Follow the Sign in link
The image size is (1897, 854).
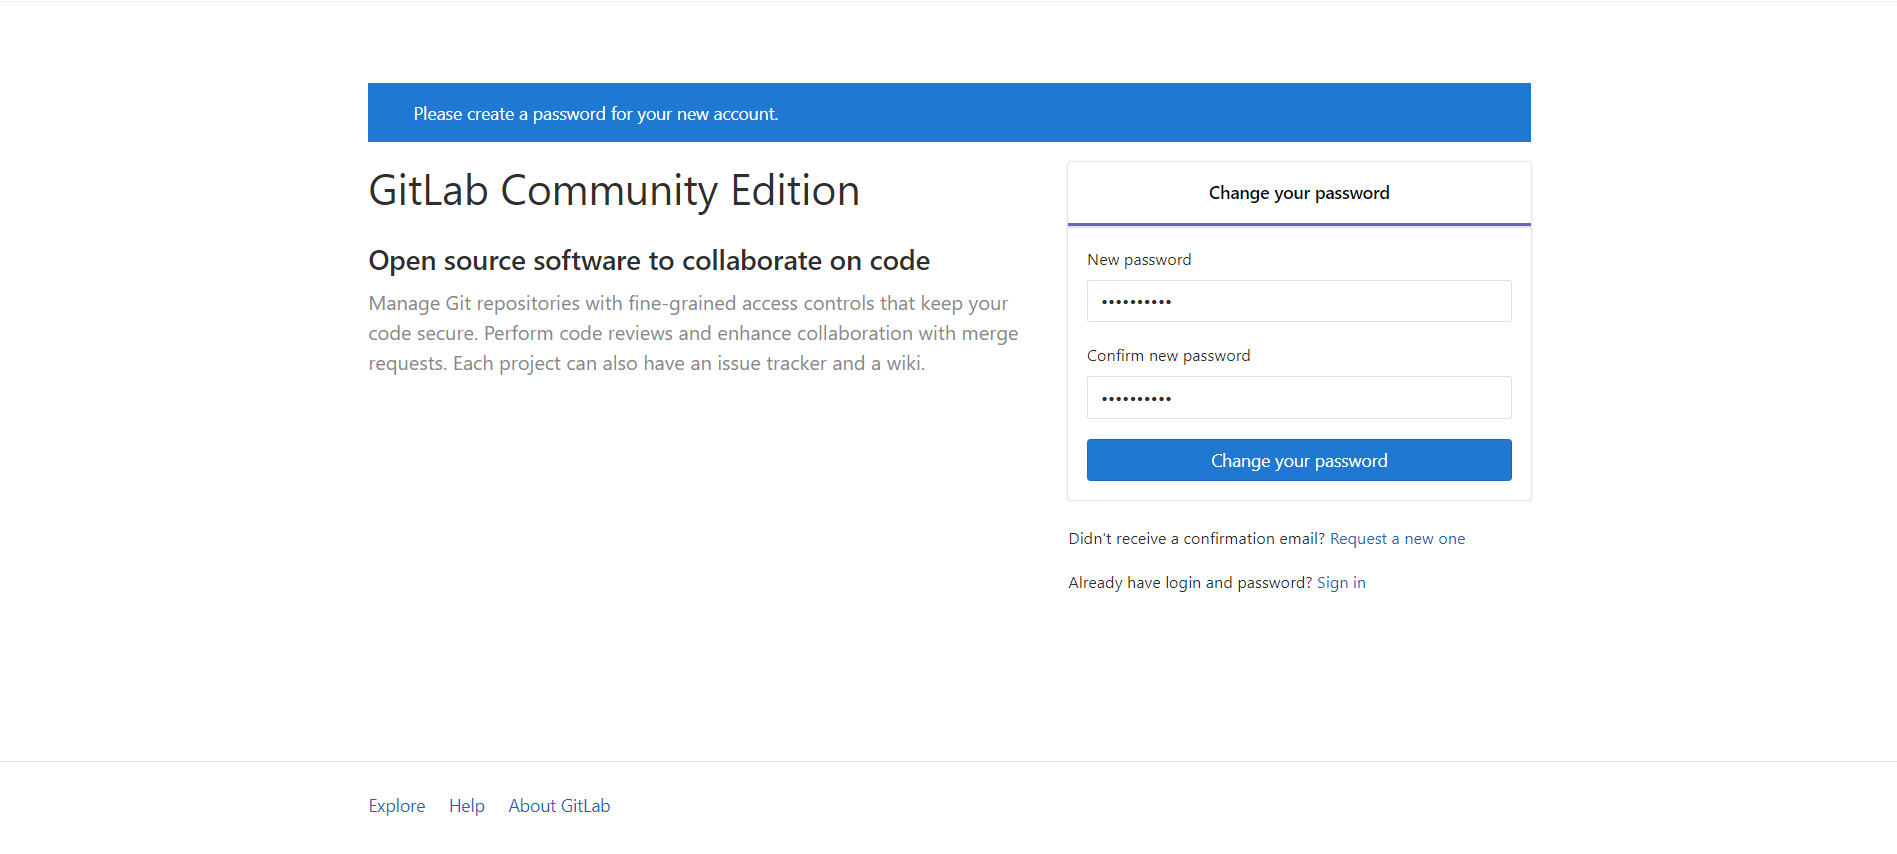pyautogui.click(x=1341, y=582)
